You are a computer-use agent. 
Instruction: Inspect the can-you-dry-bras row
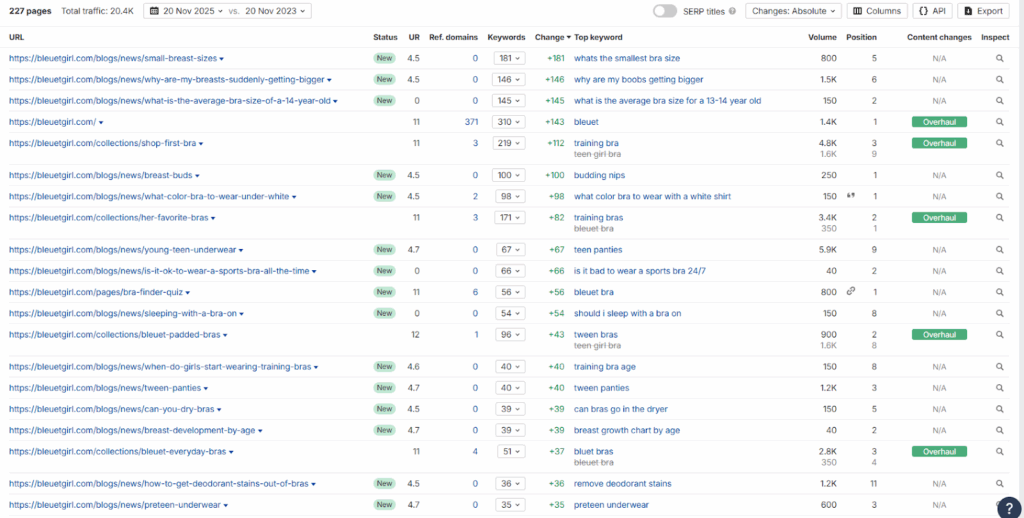coord(999,410)
